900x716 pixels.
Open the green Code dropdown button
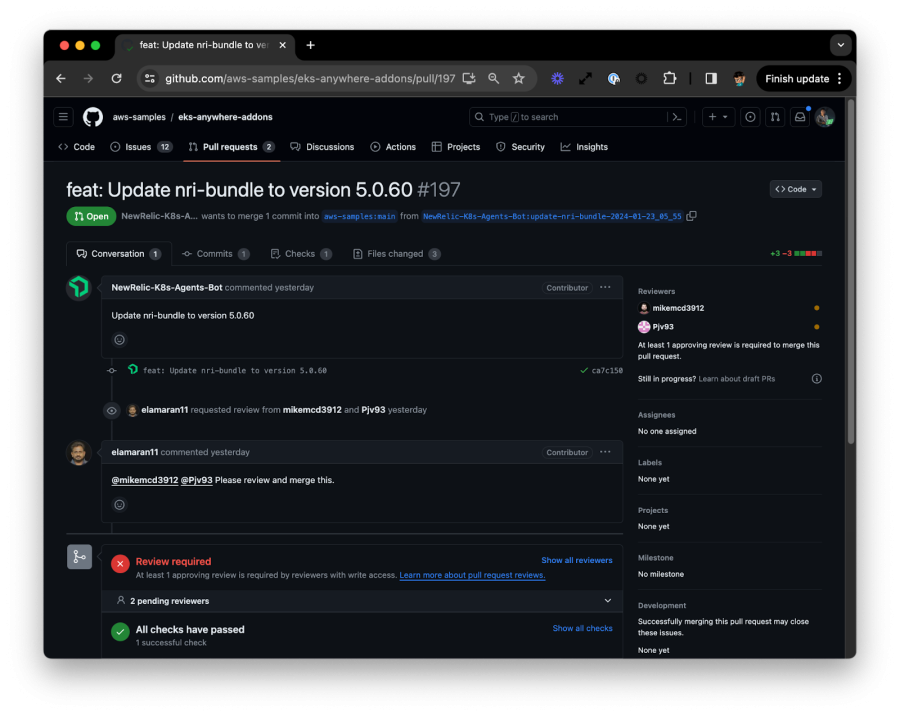796,189
